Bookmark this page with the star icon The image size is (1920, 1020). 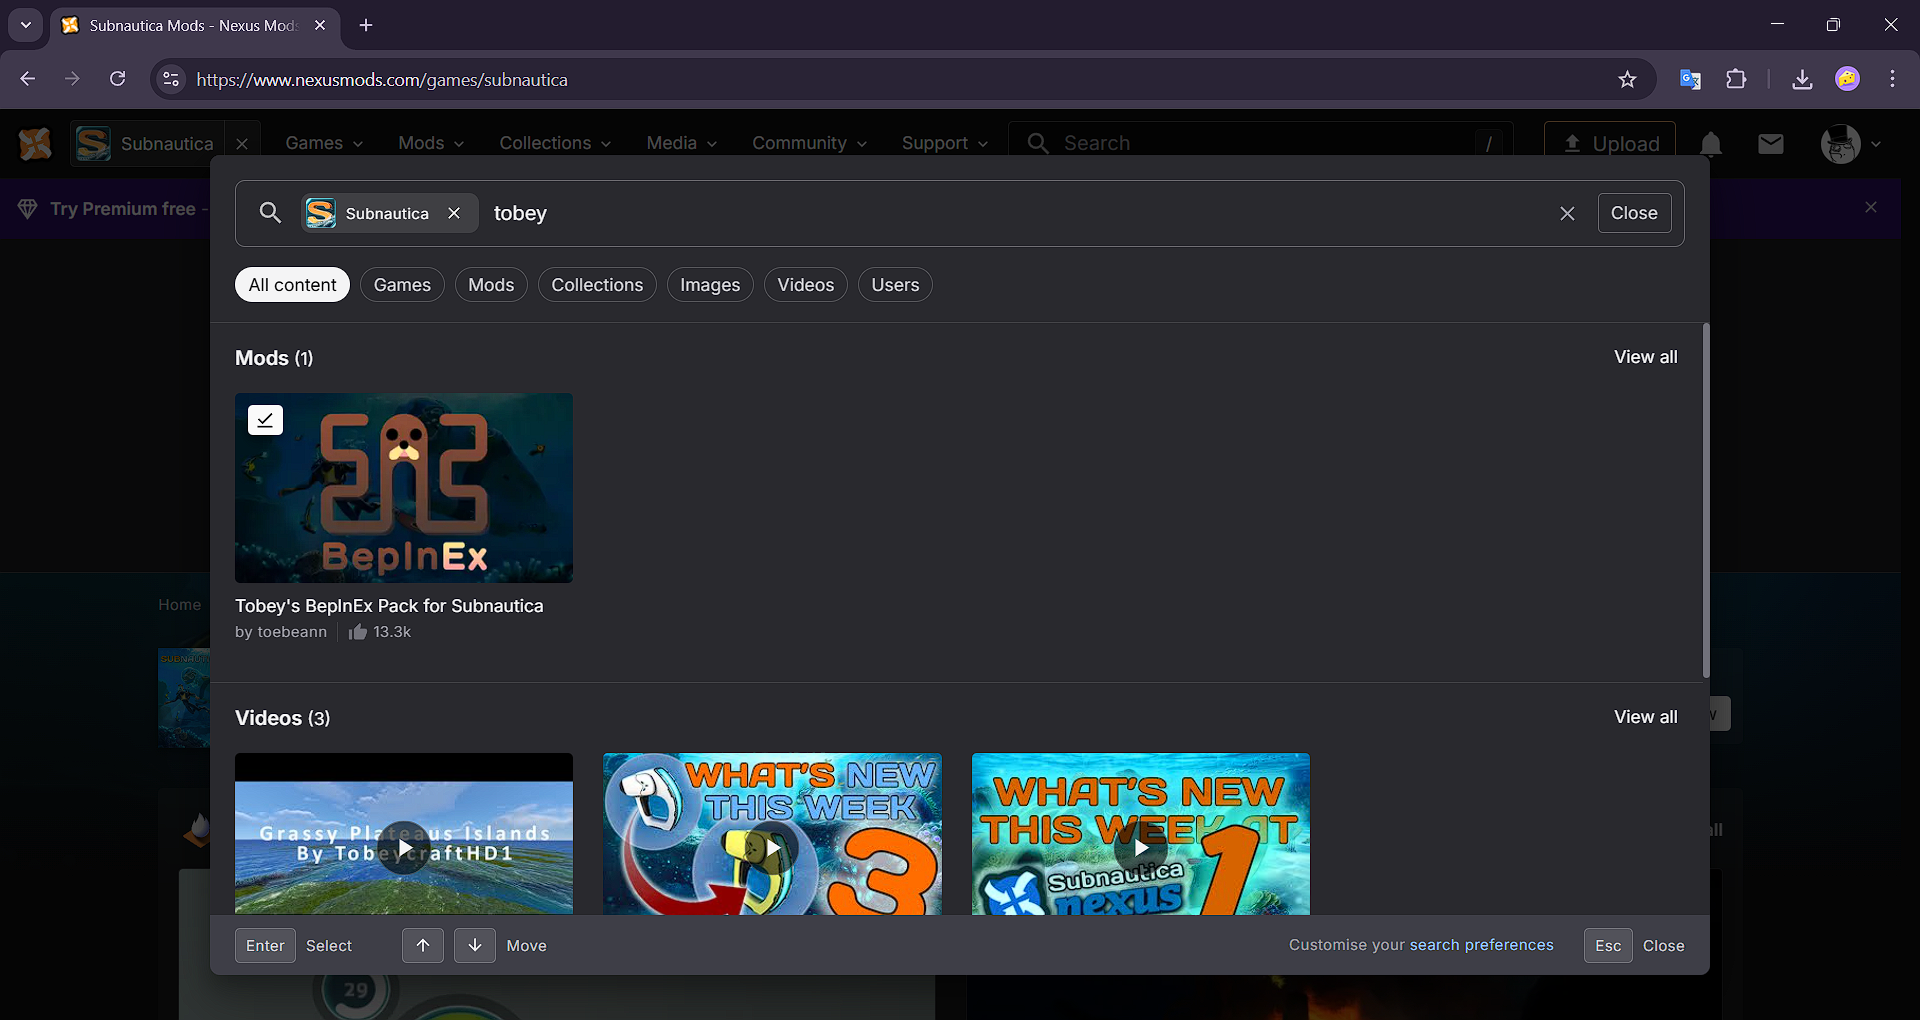pos(1627,79)
